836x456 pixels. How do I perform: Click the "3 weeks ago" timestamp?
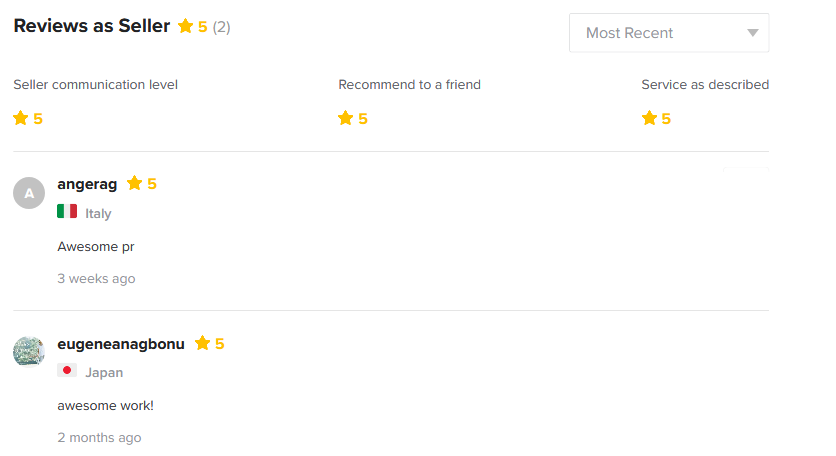click(96, 278)
